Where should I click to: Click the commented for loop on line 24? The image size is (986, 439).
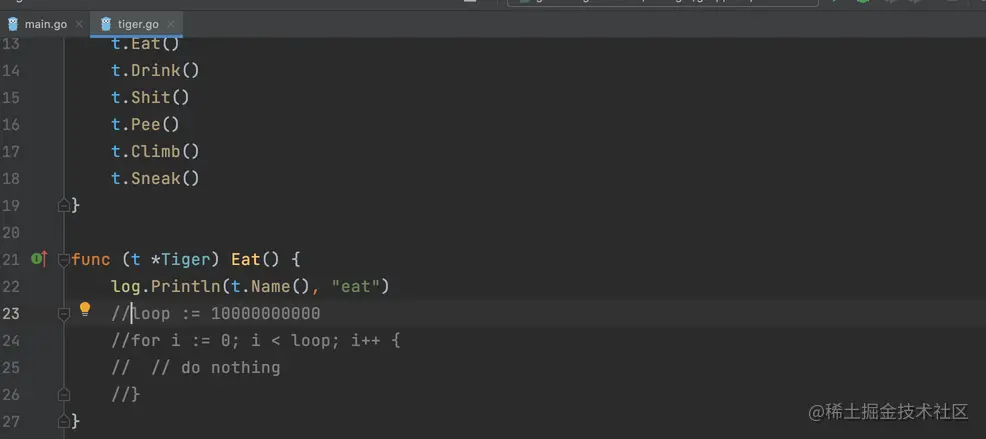pos(255,340)
